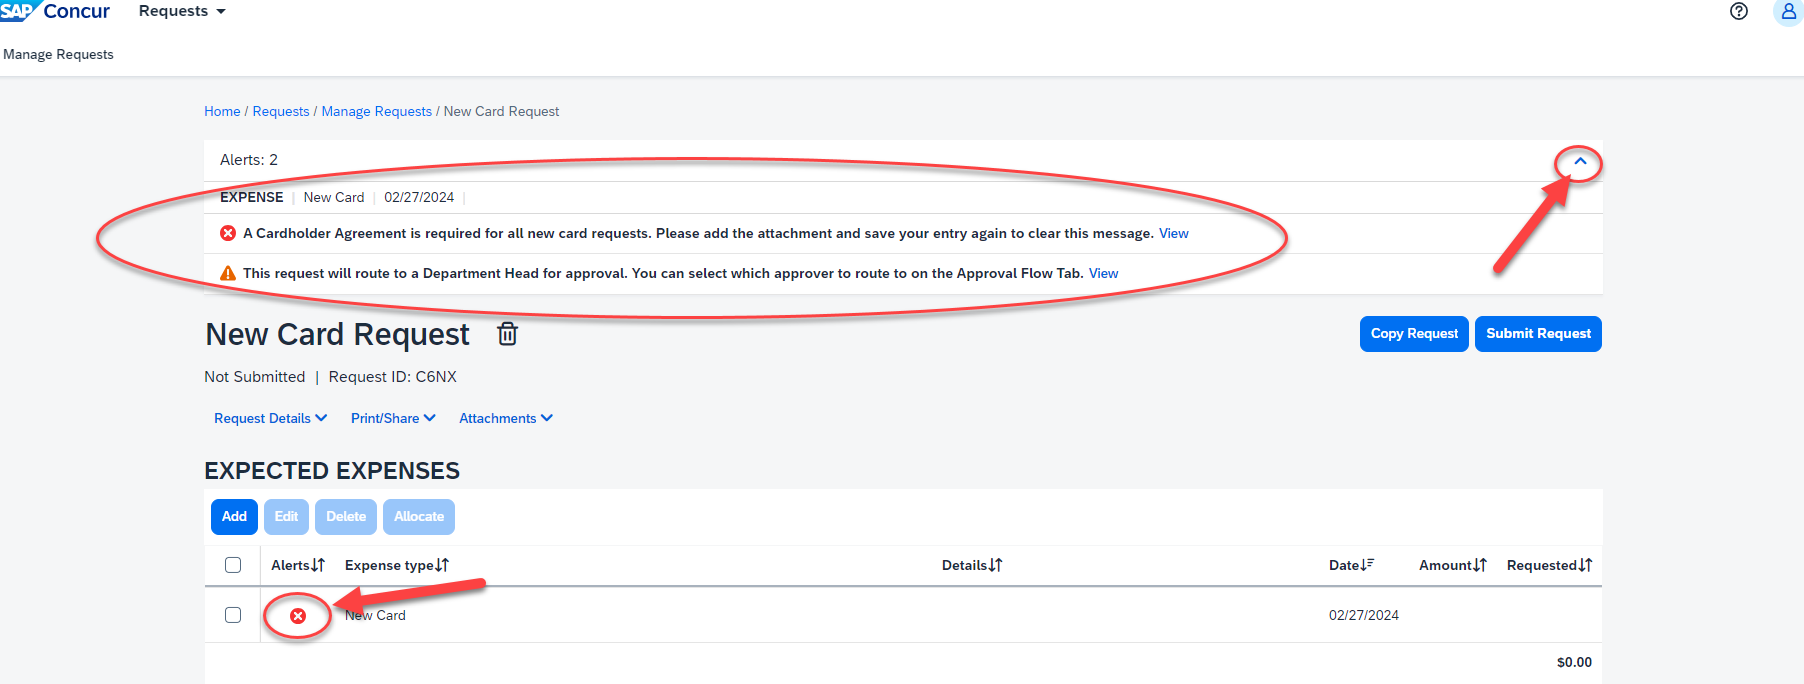Click the SAP Concur logo
This screenshot has height=684, width=1804.
[x=55, y=11]
